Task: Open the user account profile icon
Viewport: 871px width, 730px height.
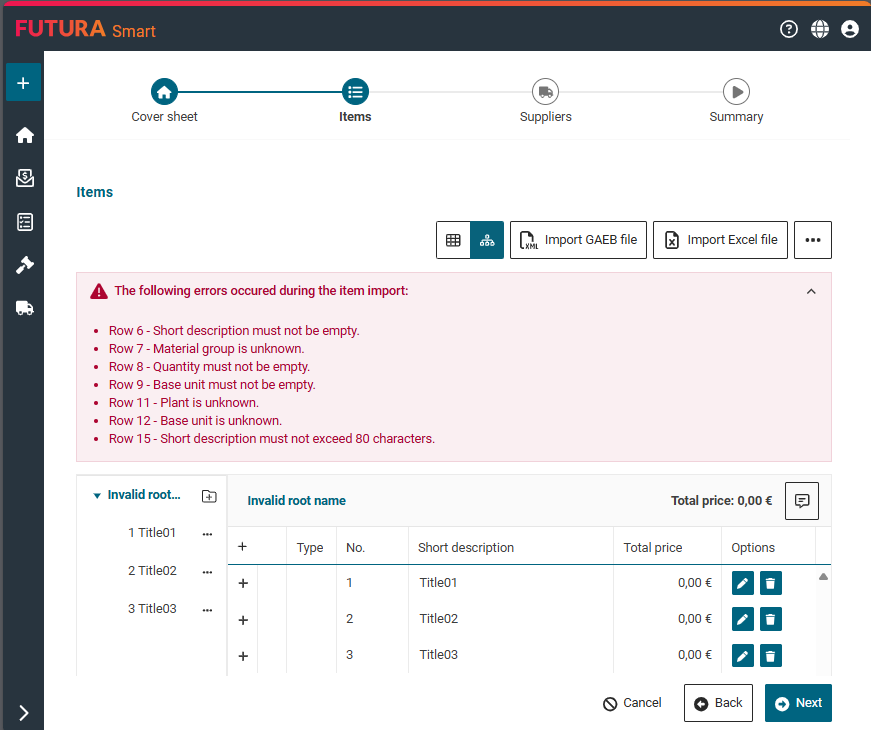Action: click(850, 29)
